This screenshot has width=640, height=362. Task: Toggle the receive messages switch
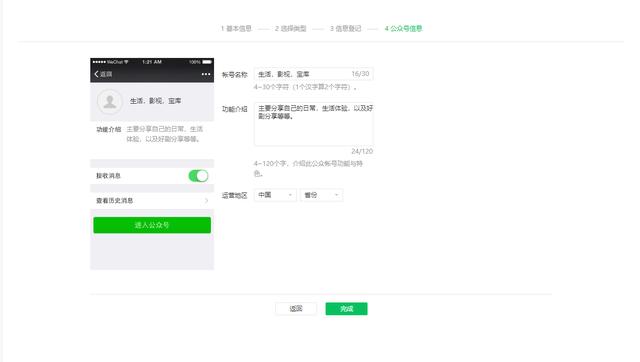click(x=198, y=176)
